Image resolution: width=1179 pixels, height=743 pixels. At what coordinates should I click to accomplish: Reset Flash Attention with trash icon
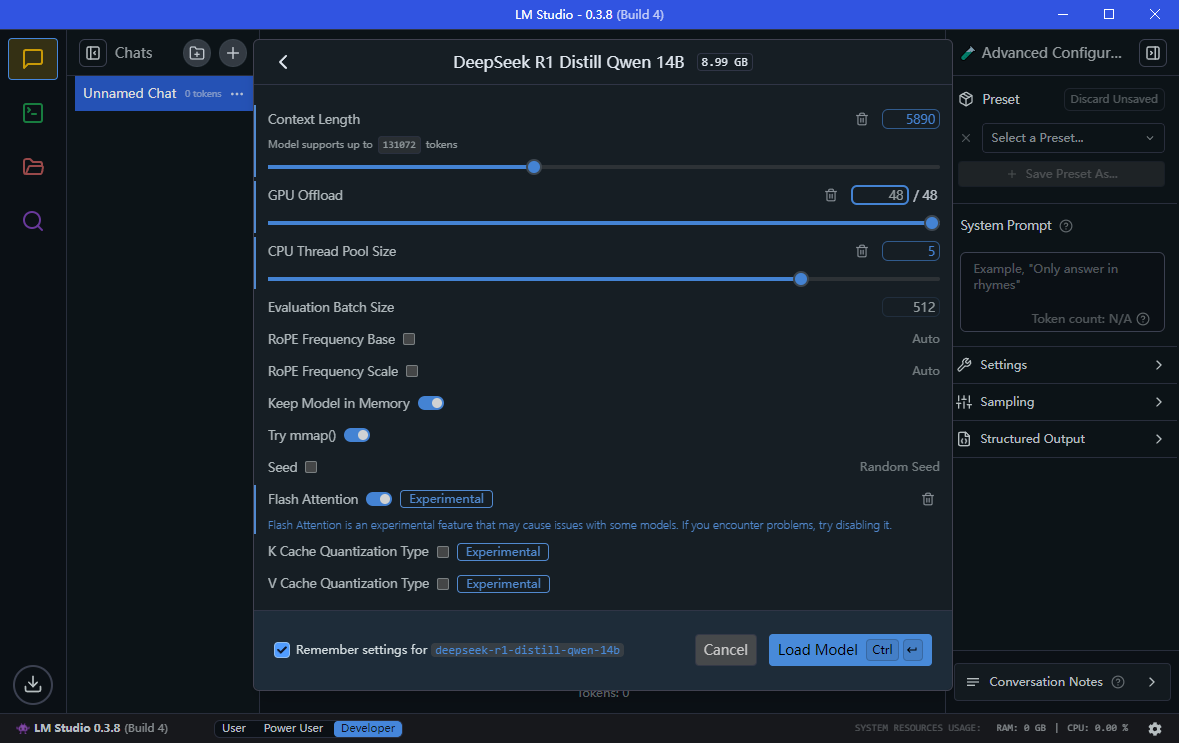tap(928, 499)
